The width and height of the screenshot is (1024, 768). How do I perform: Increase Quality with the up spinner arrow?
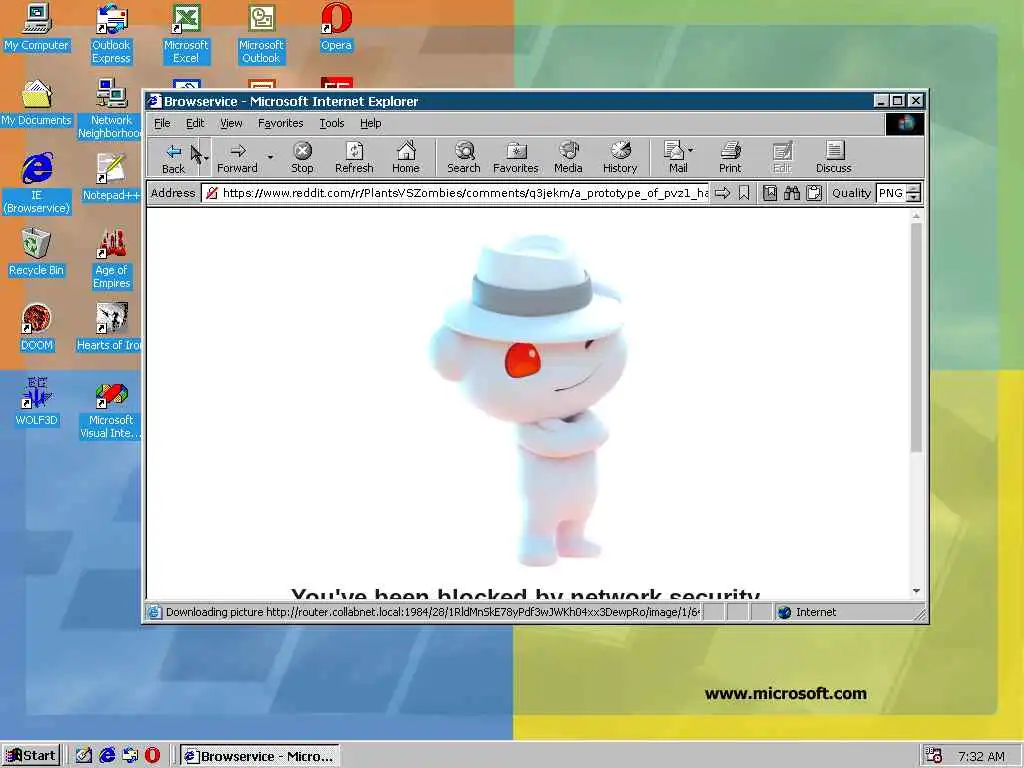coord(914,189)
